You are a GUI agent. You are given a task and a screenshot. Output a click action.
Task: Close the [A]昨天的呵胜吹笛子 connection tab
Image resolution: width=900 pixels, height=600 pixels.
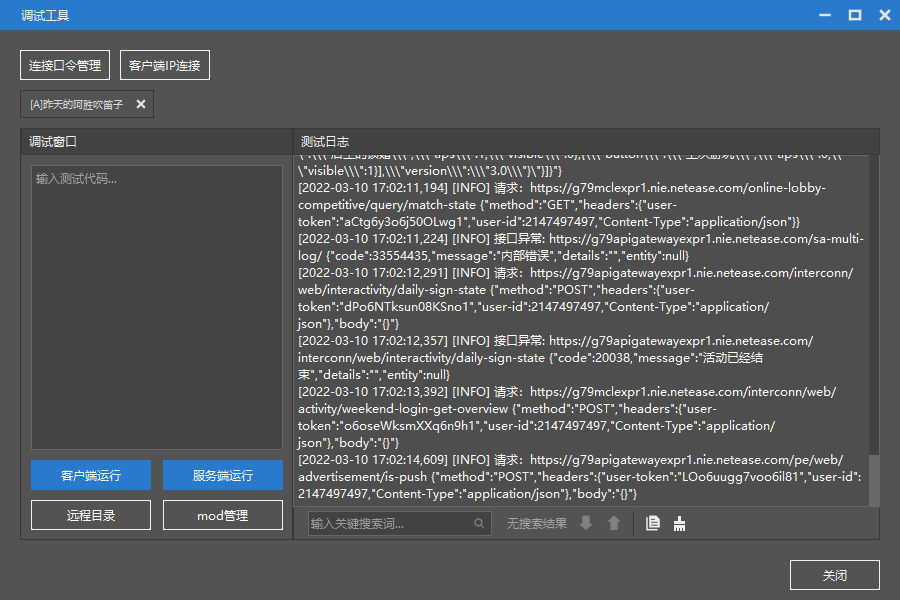141,104
